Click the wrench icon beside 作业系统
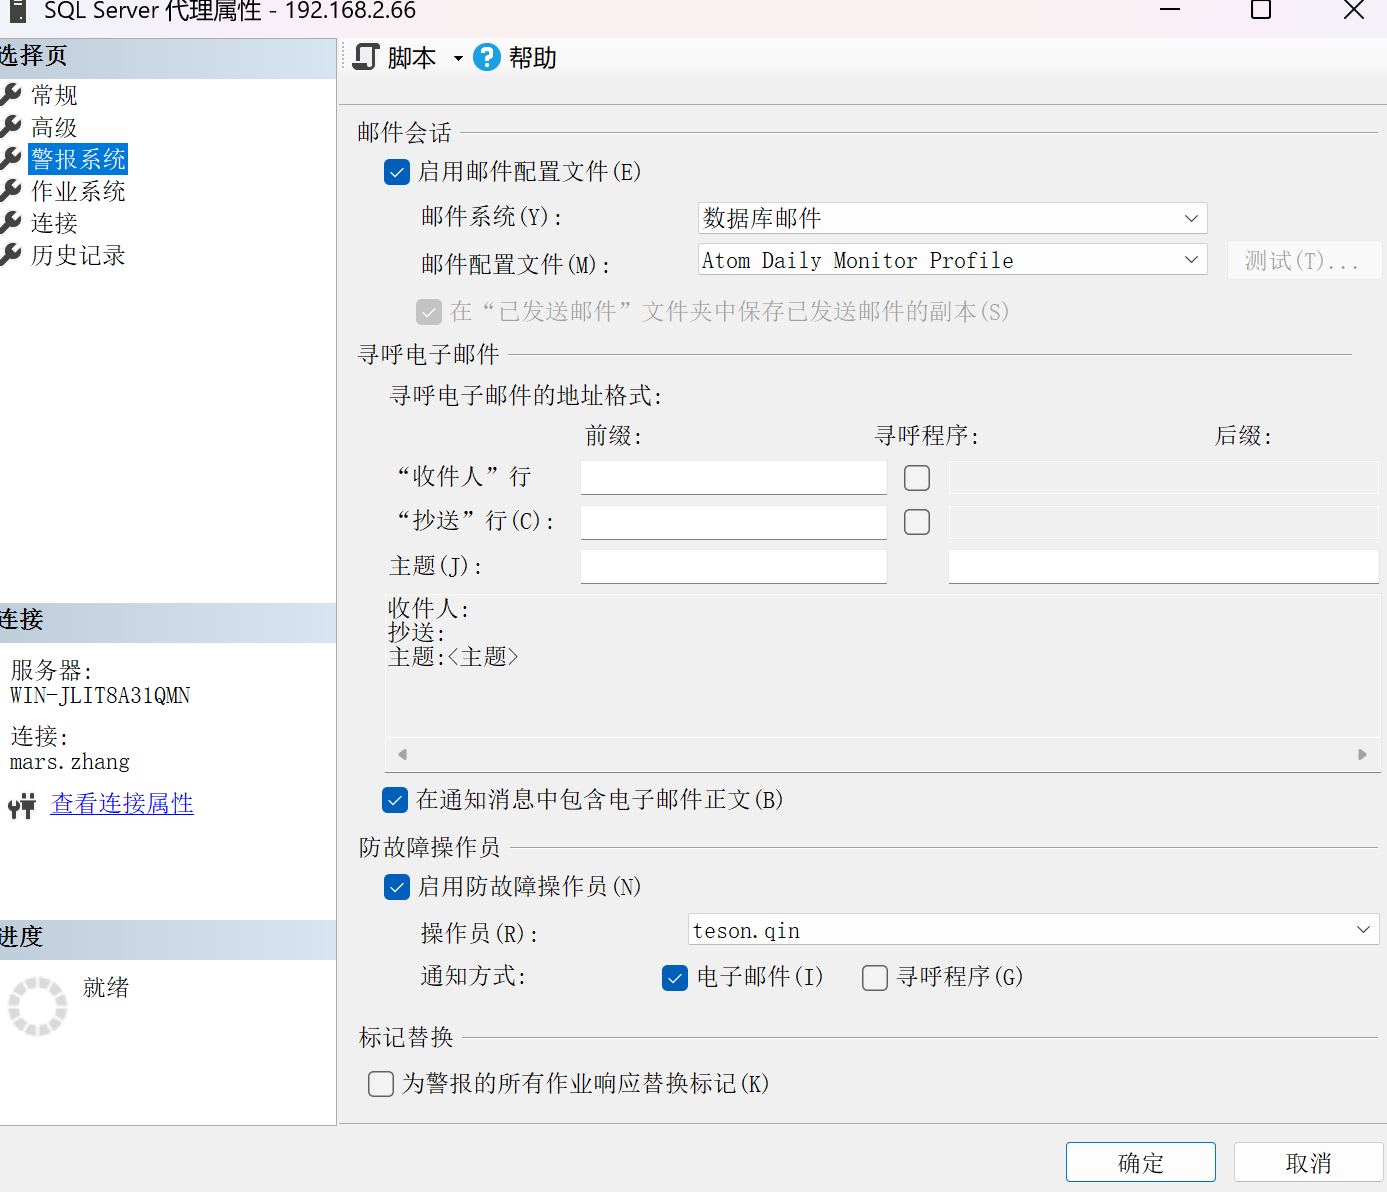The width and height of the screenshot is (1387, 1192). click(x=11, y=190)
